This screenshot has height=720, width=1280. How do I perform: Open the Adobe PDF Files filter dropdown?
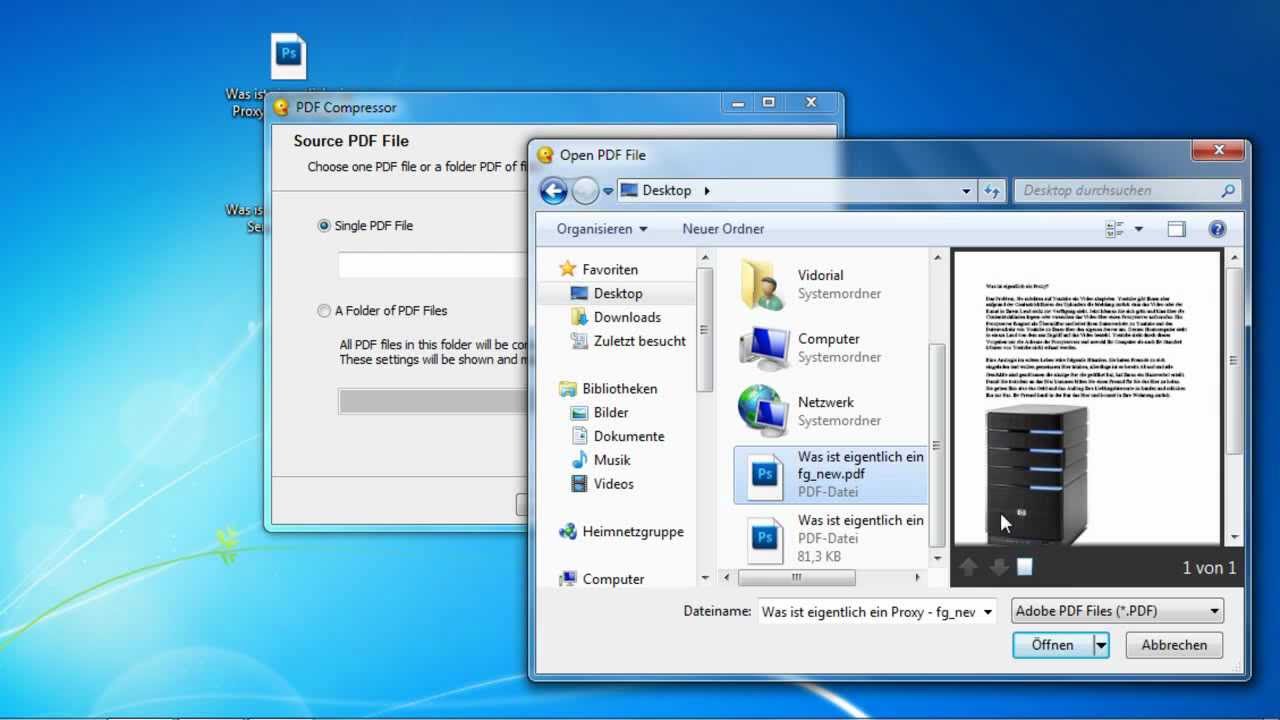(x=1118, y=611)
